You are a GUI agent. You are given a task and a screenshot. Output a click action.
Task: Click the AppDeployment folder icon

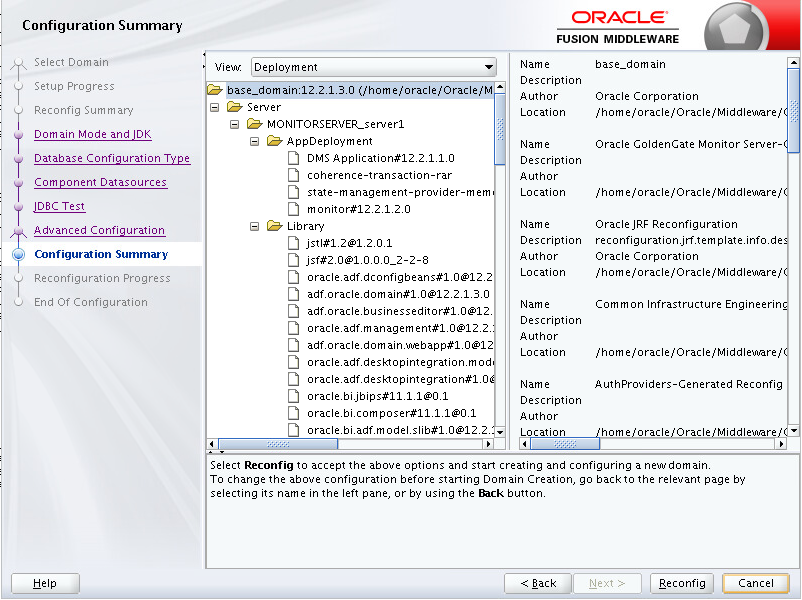point(275,141)
